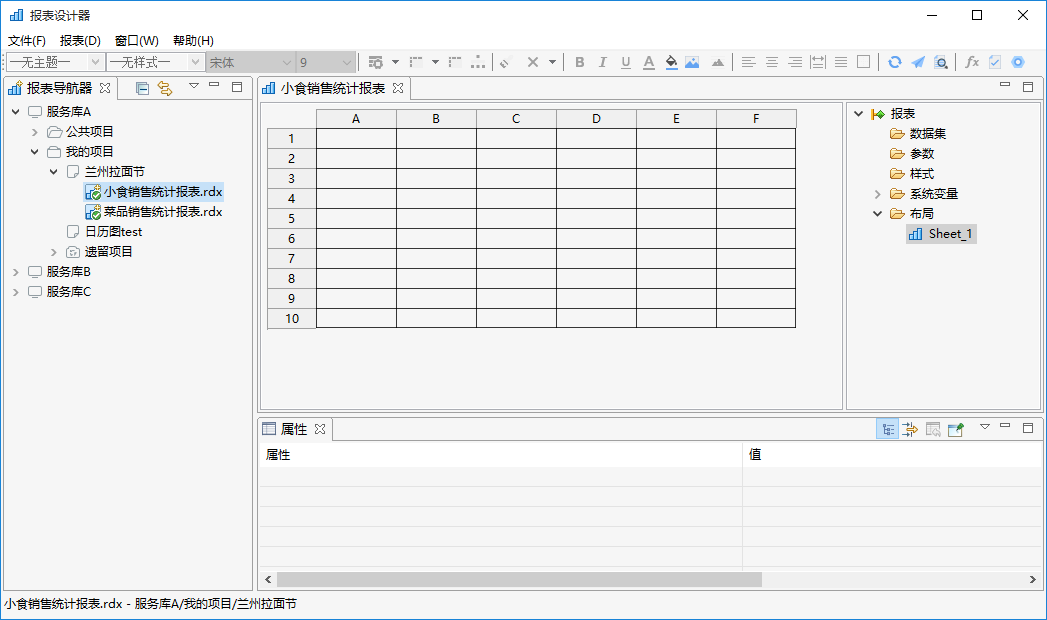
Task: Expand the 系统变量 folder
Action: pos(878,194)
